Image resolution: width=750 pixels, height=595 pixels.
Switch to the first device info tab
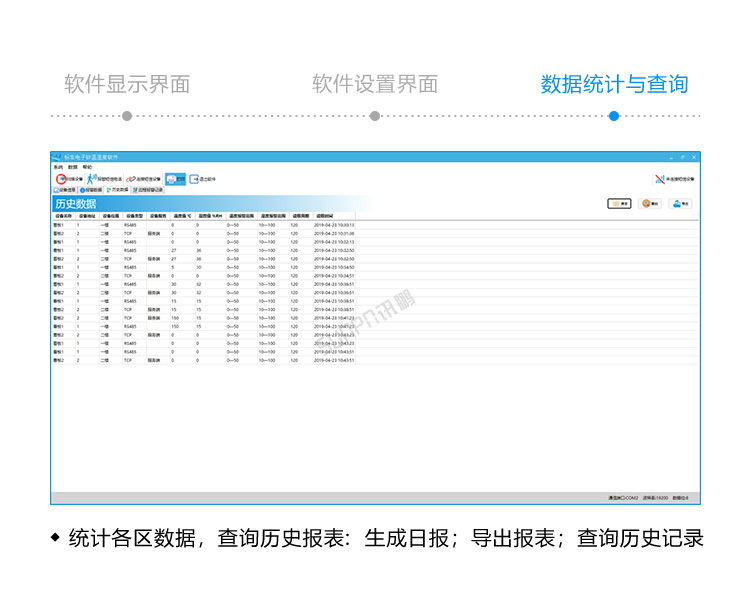click(x=64, y=189)
